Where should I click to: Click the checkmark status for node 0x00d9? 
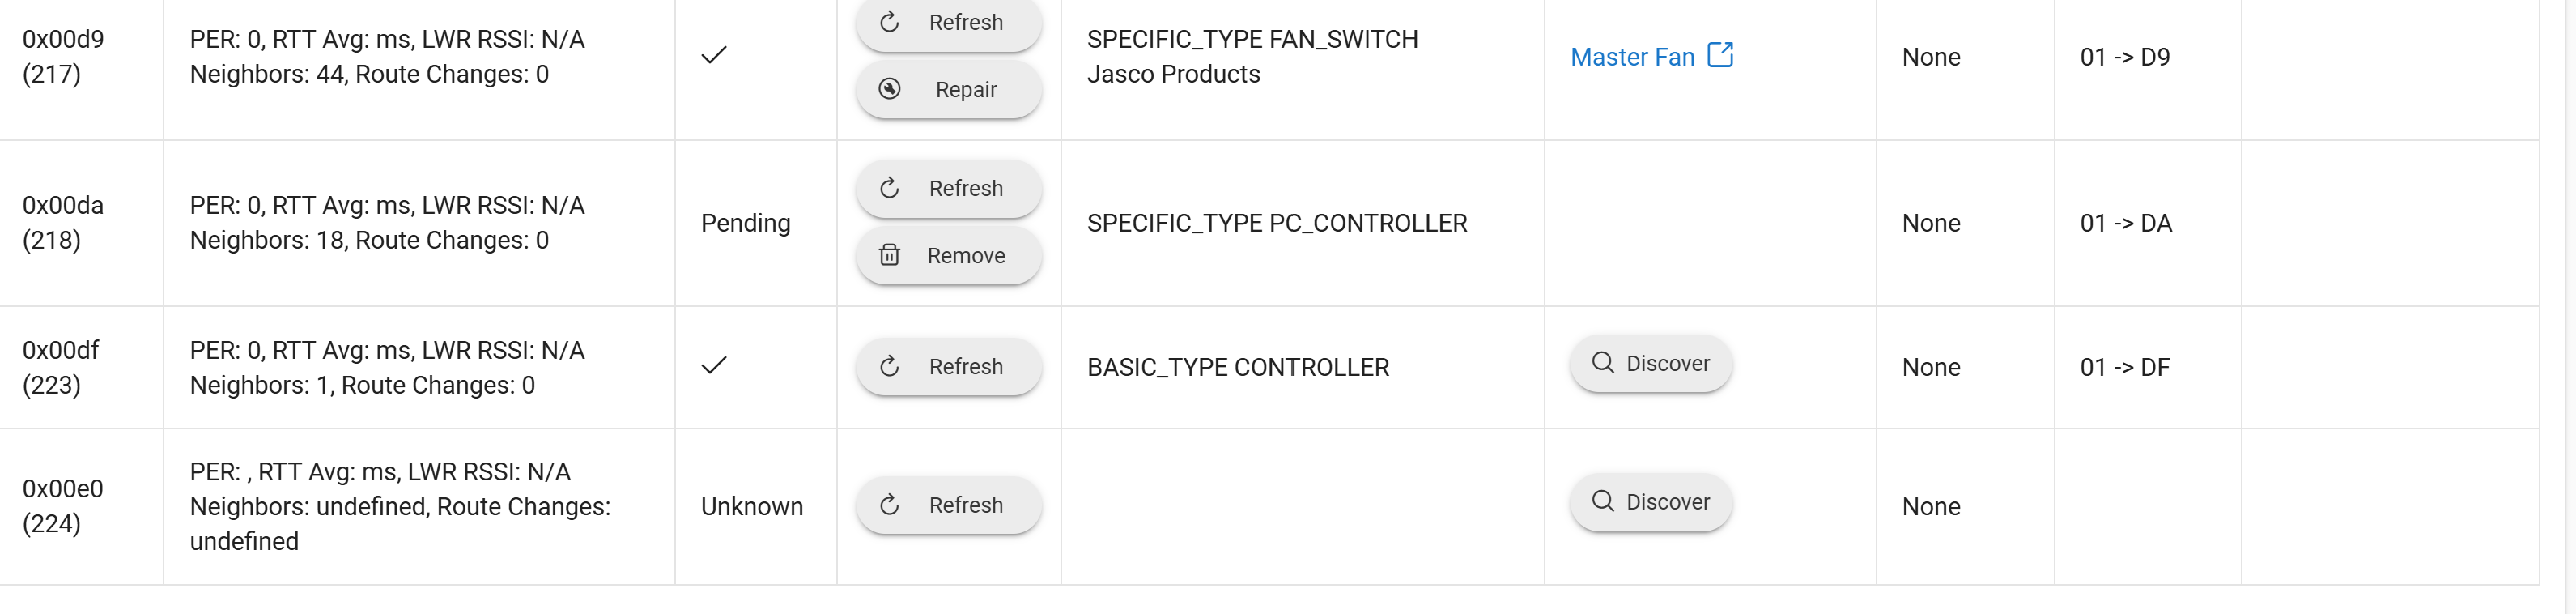pos(714,56)
